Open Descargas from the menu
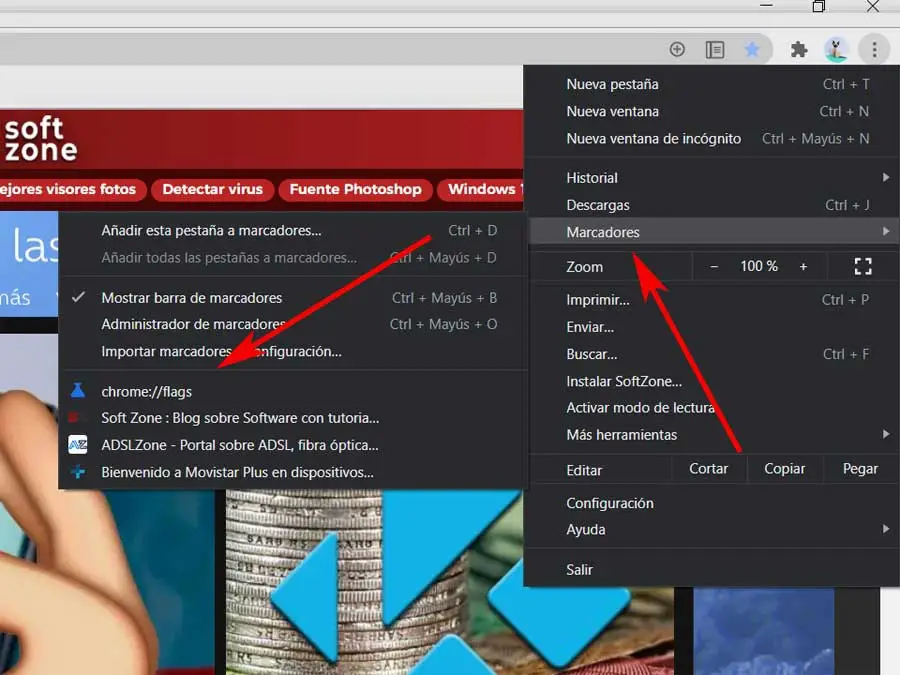900x675 pixels. (712, 205)
